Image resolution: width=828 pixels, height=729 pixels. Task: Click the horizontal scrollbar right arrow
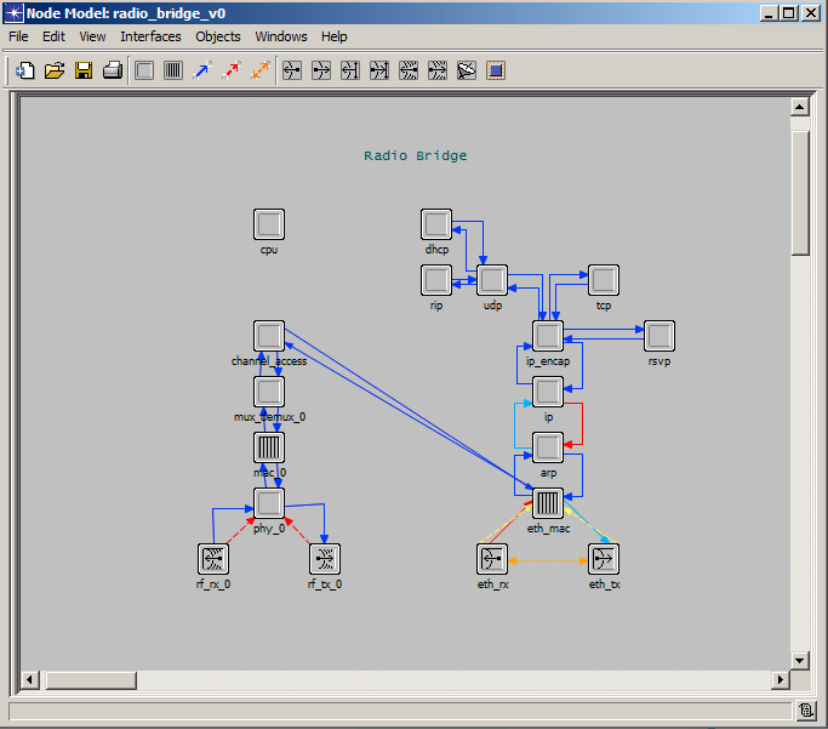click(x=780, y=680)
